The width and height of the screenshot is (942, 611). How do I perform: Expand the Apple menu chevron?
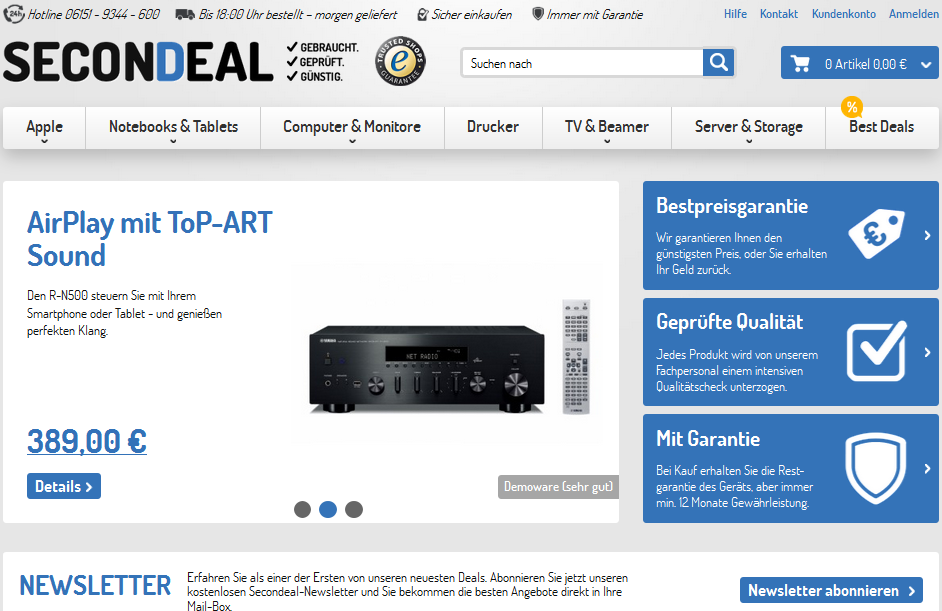tap(44, 142)
